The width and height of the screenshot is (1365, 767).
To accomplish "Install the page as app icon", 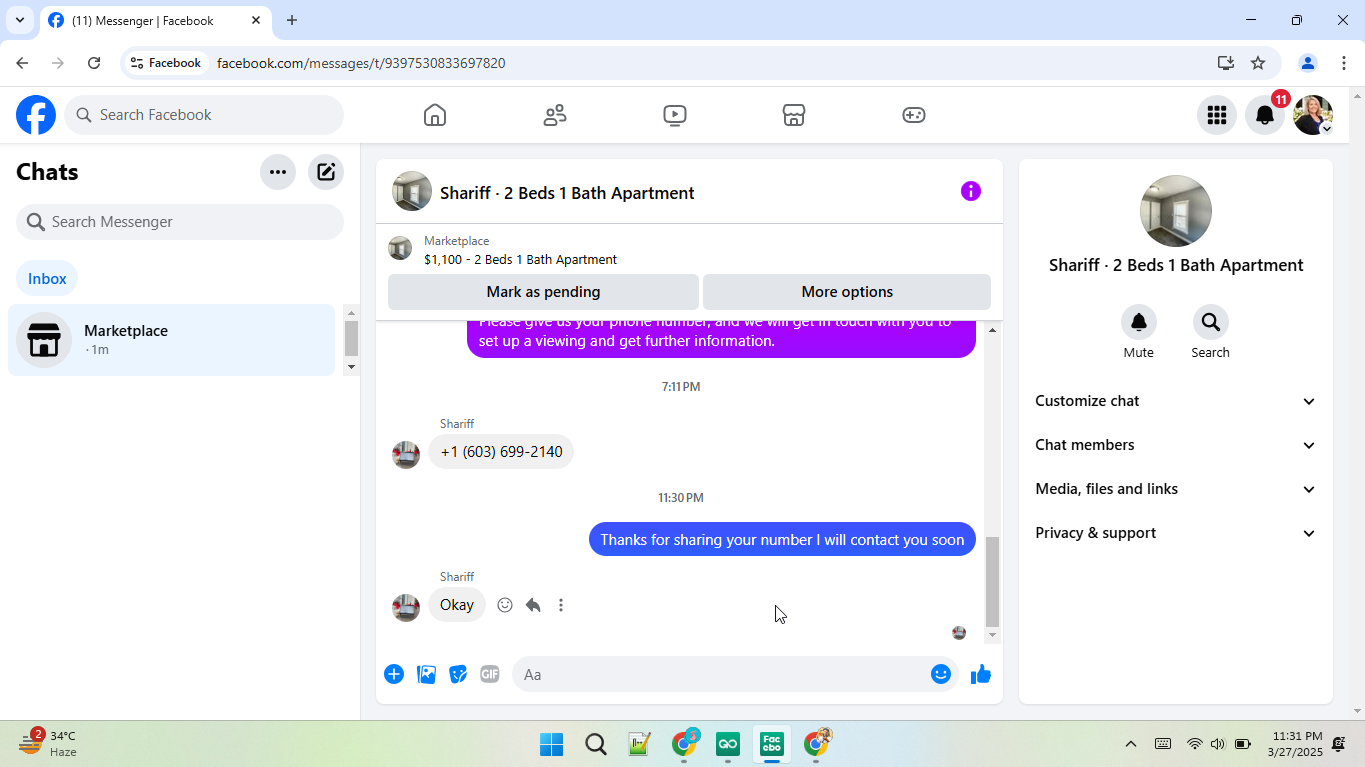I will pyautogui.click(x=1226, y=63).
